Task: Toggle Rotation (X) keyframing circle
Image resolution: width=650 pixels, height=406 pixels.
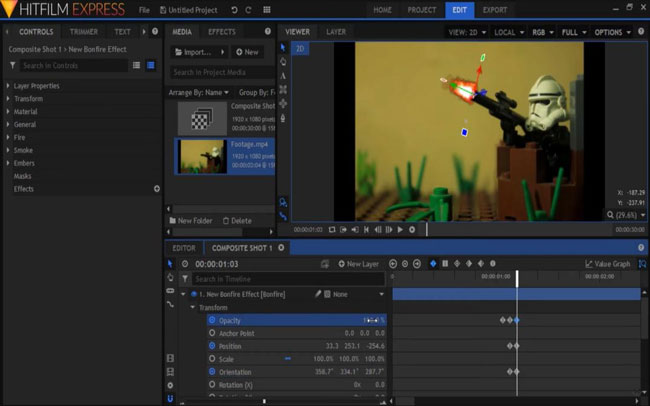Action: (x=212, y=384)
